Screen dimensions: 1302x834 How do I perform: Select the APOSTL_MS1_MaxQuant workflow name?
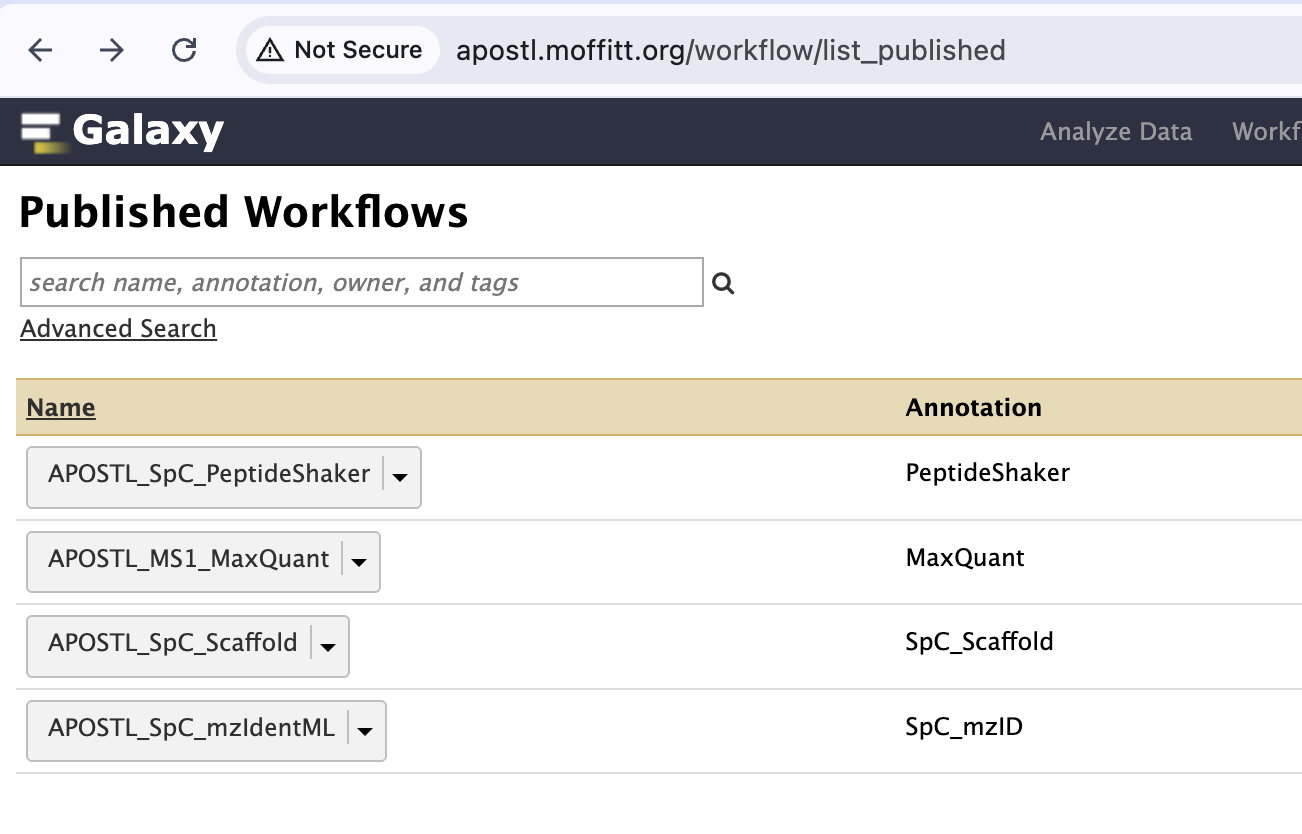188,559
